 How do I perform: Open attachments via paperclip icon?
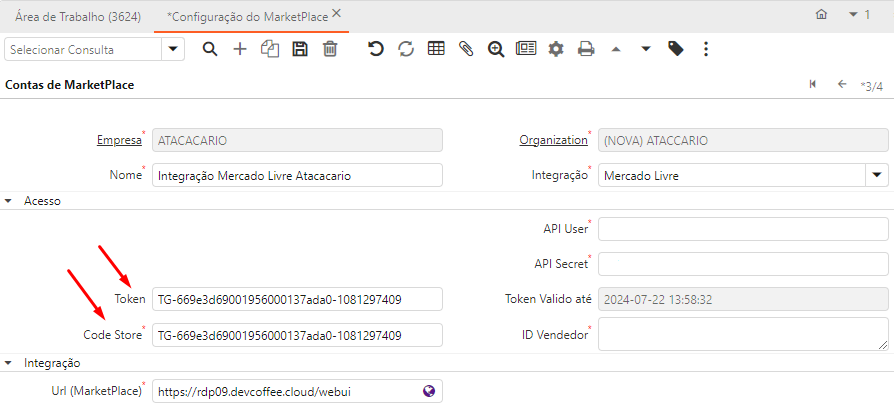tap(466, 49)
